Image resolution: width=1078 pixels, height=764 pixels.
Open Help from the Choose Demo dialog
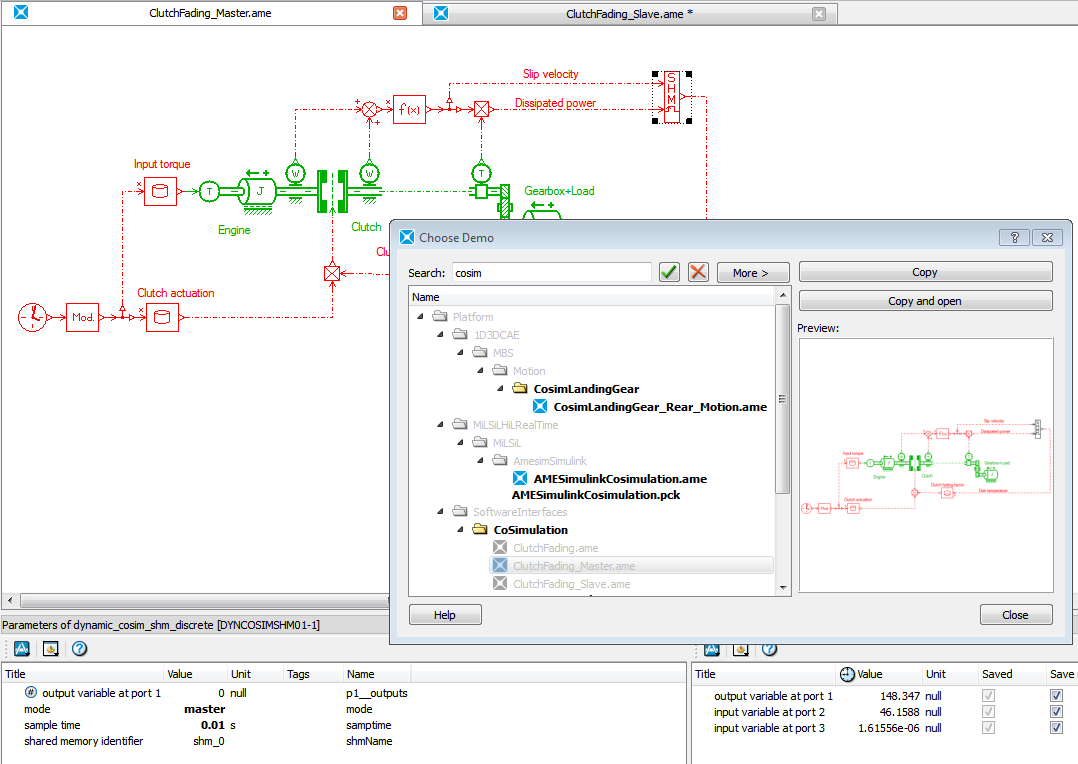tap(444, 614)
